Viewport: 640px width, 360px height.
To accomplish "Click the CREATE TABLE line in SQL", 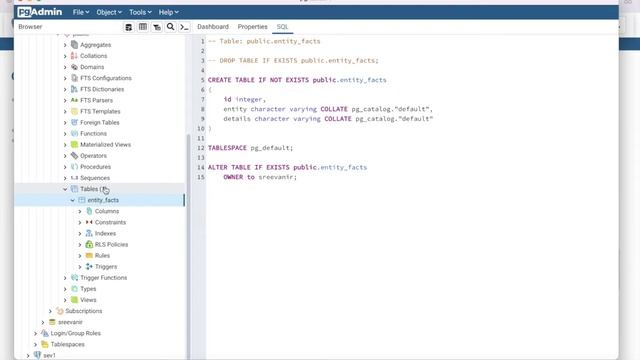I will 297,80.
